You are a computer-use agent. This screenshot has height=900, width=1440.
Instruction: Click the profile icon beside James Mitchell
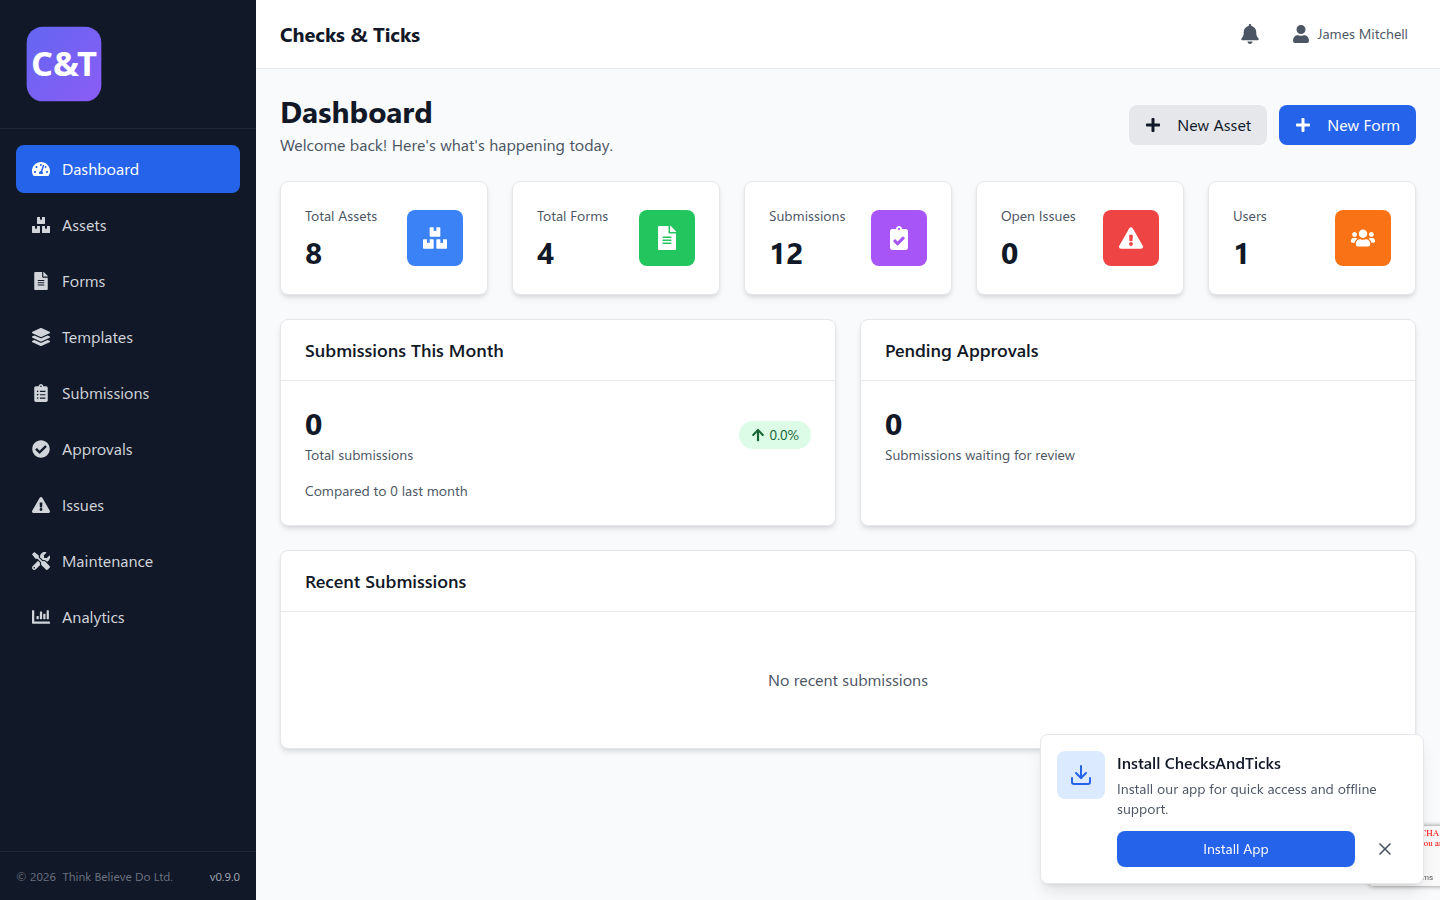[x=1300, y=33]
